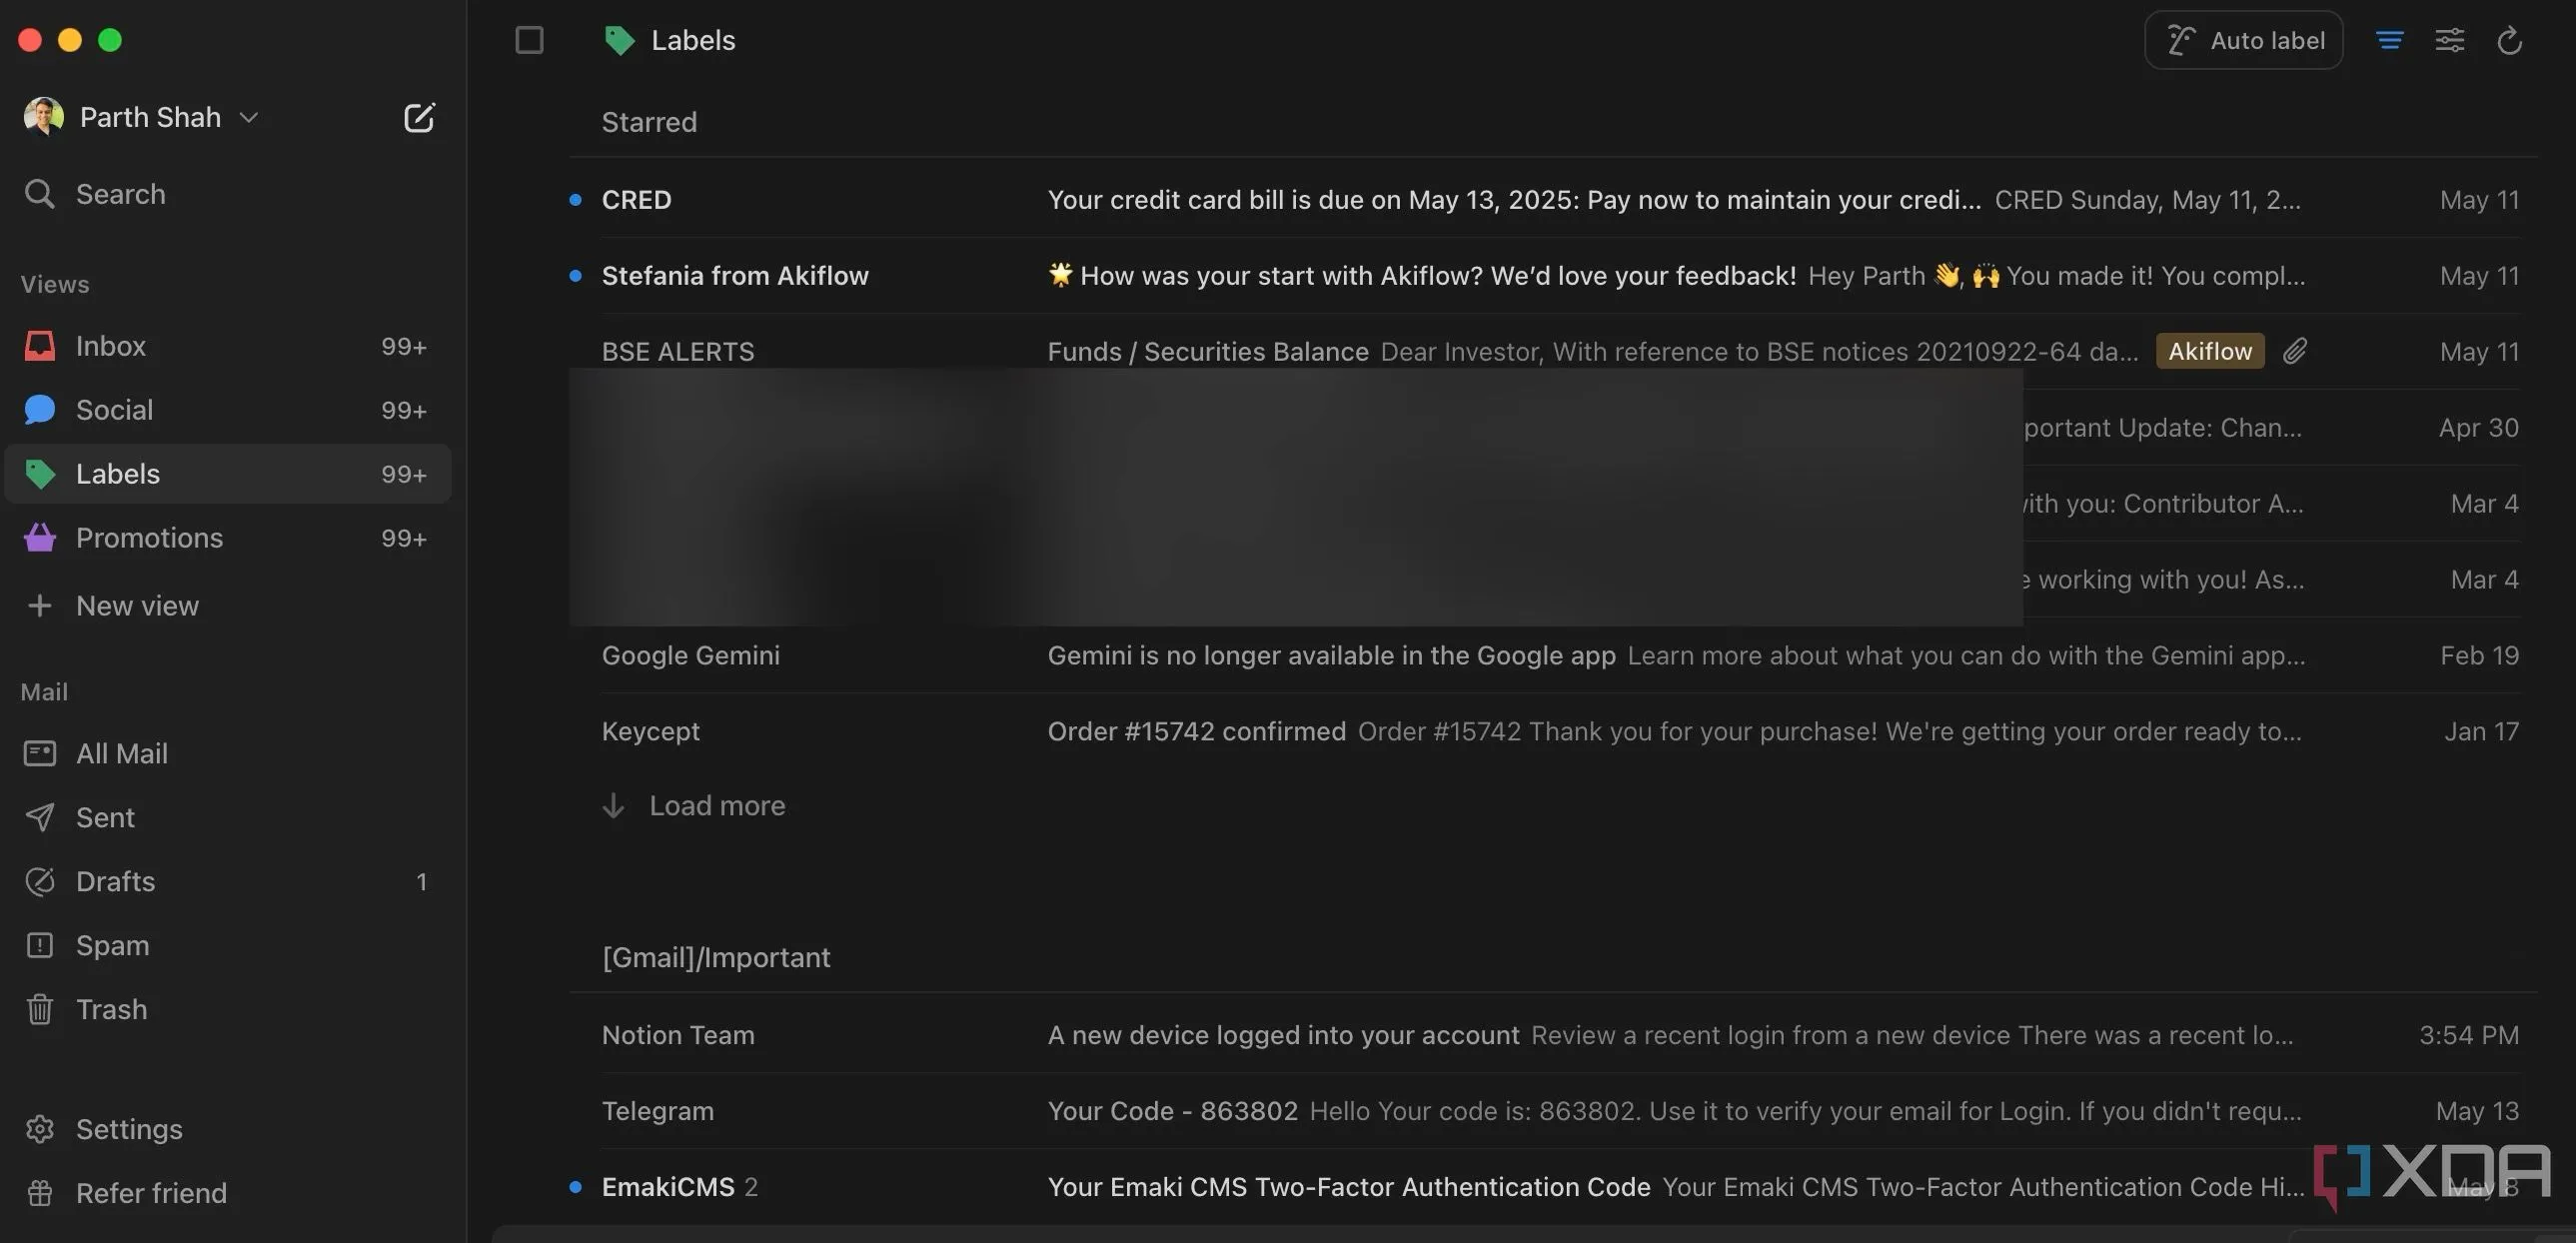
Task: Click the Labels 99+ unread count
Action: tap(403, 474)
